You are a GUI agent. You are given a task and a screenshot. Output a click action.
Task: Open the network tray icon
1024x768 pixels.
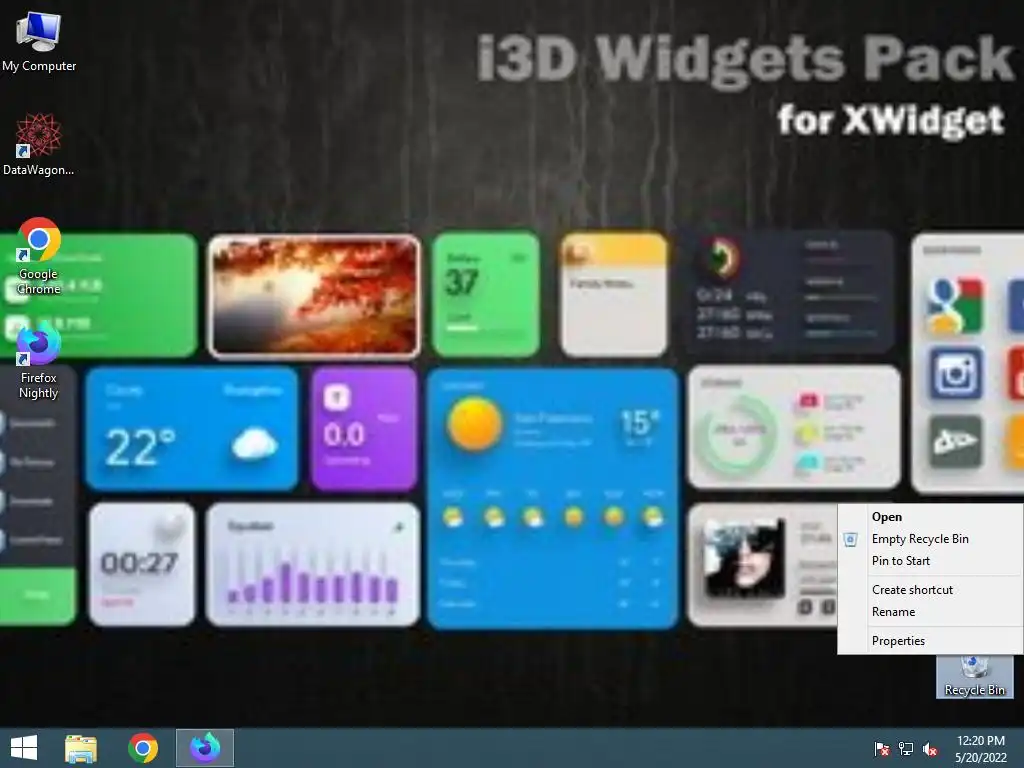coord(906,748)
